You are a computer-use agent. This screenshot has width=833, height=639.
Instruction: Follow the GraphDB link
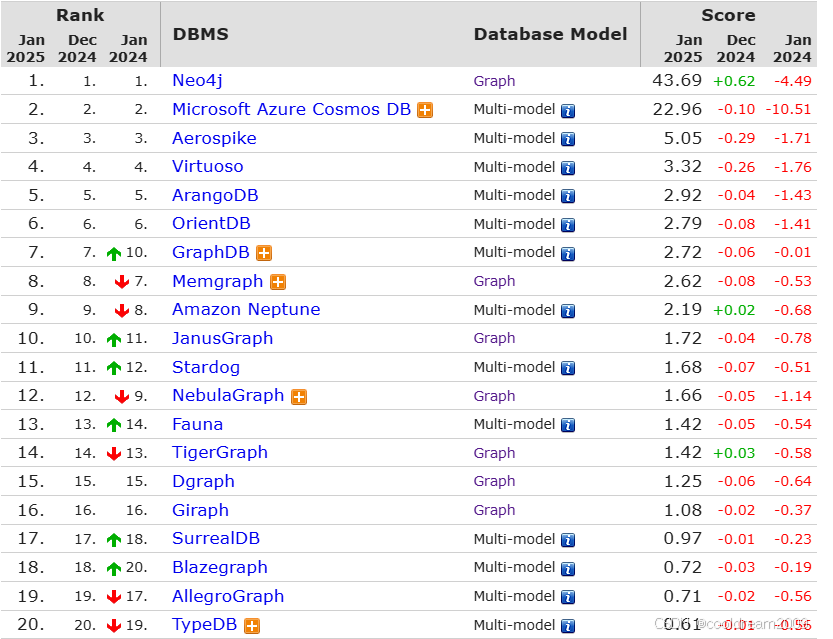click(211, 252)
